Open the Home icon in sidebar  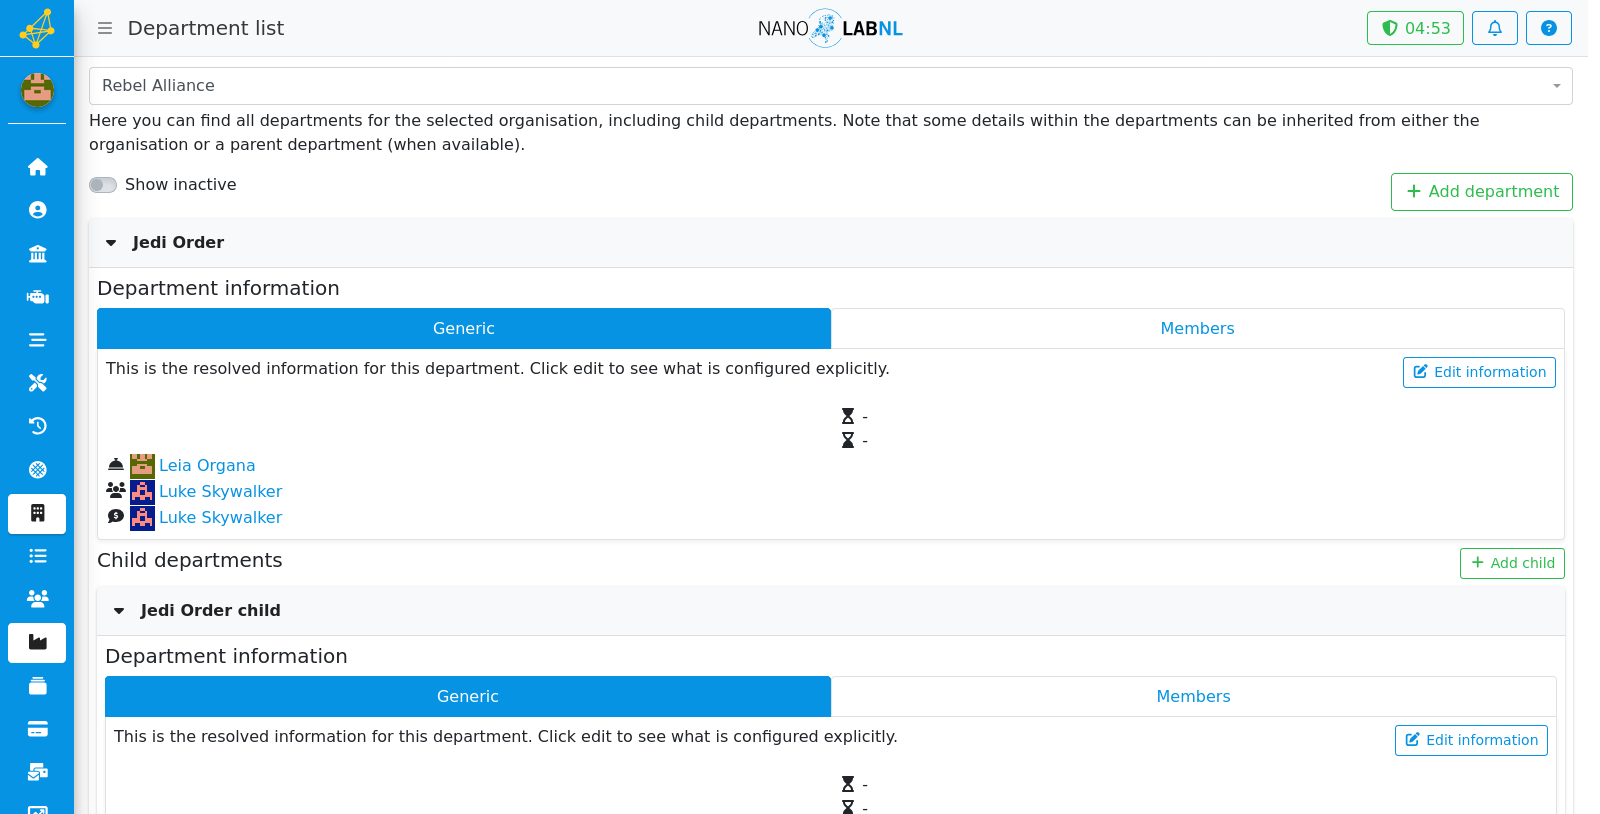click(x=37, y=167)
